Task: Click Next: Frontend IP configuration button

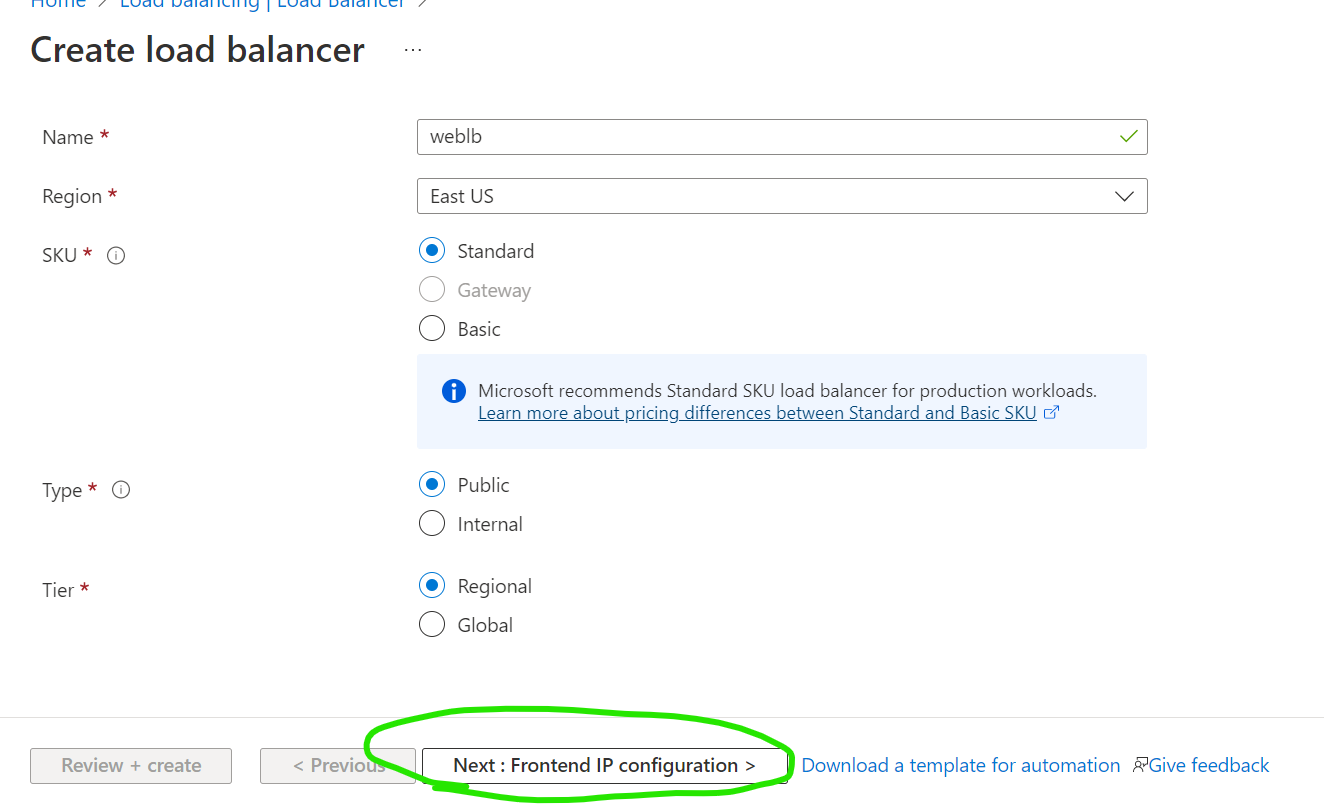Action: click(604, 766)
